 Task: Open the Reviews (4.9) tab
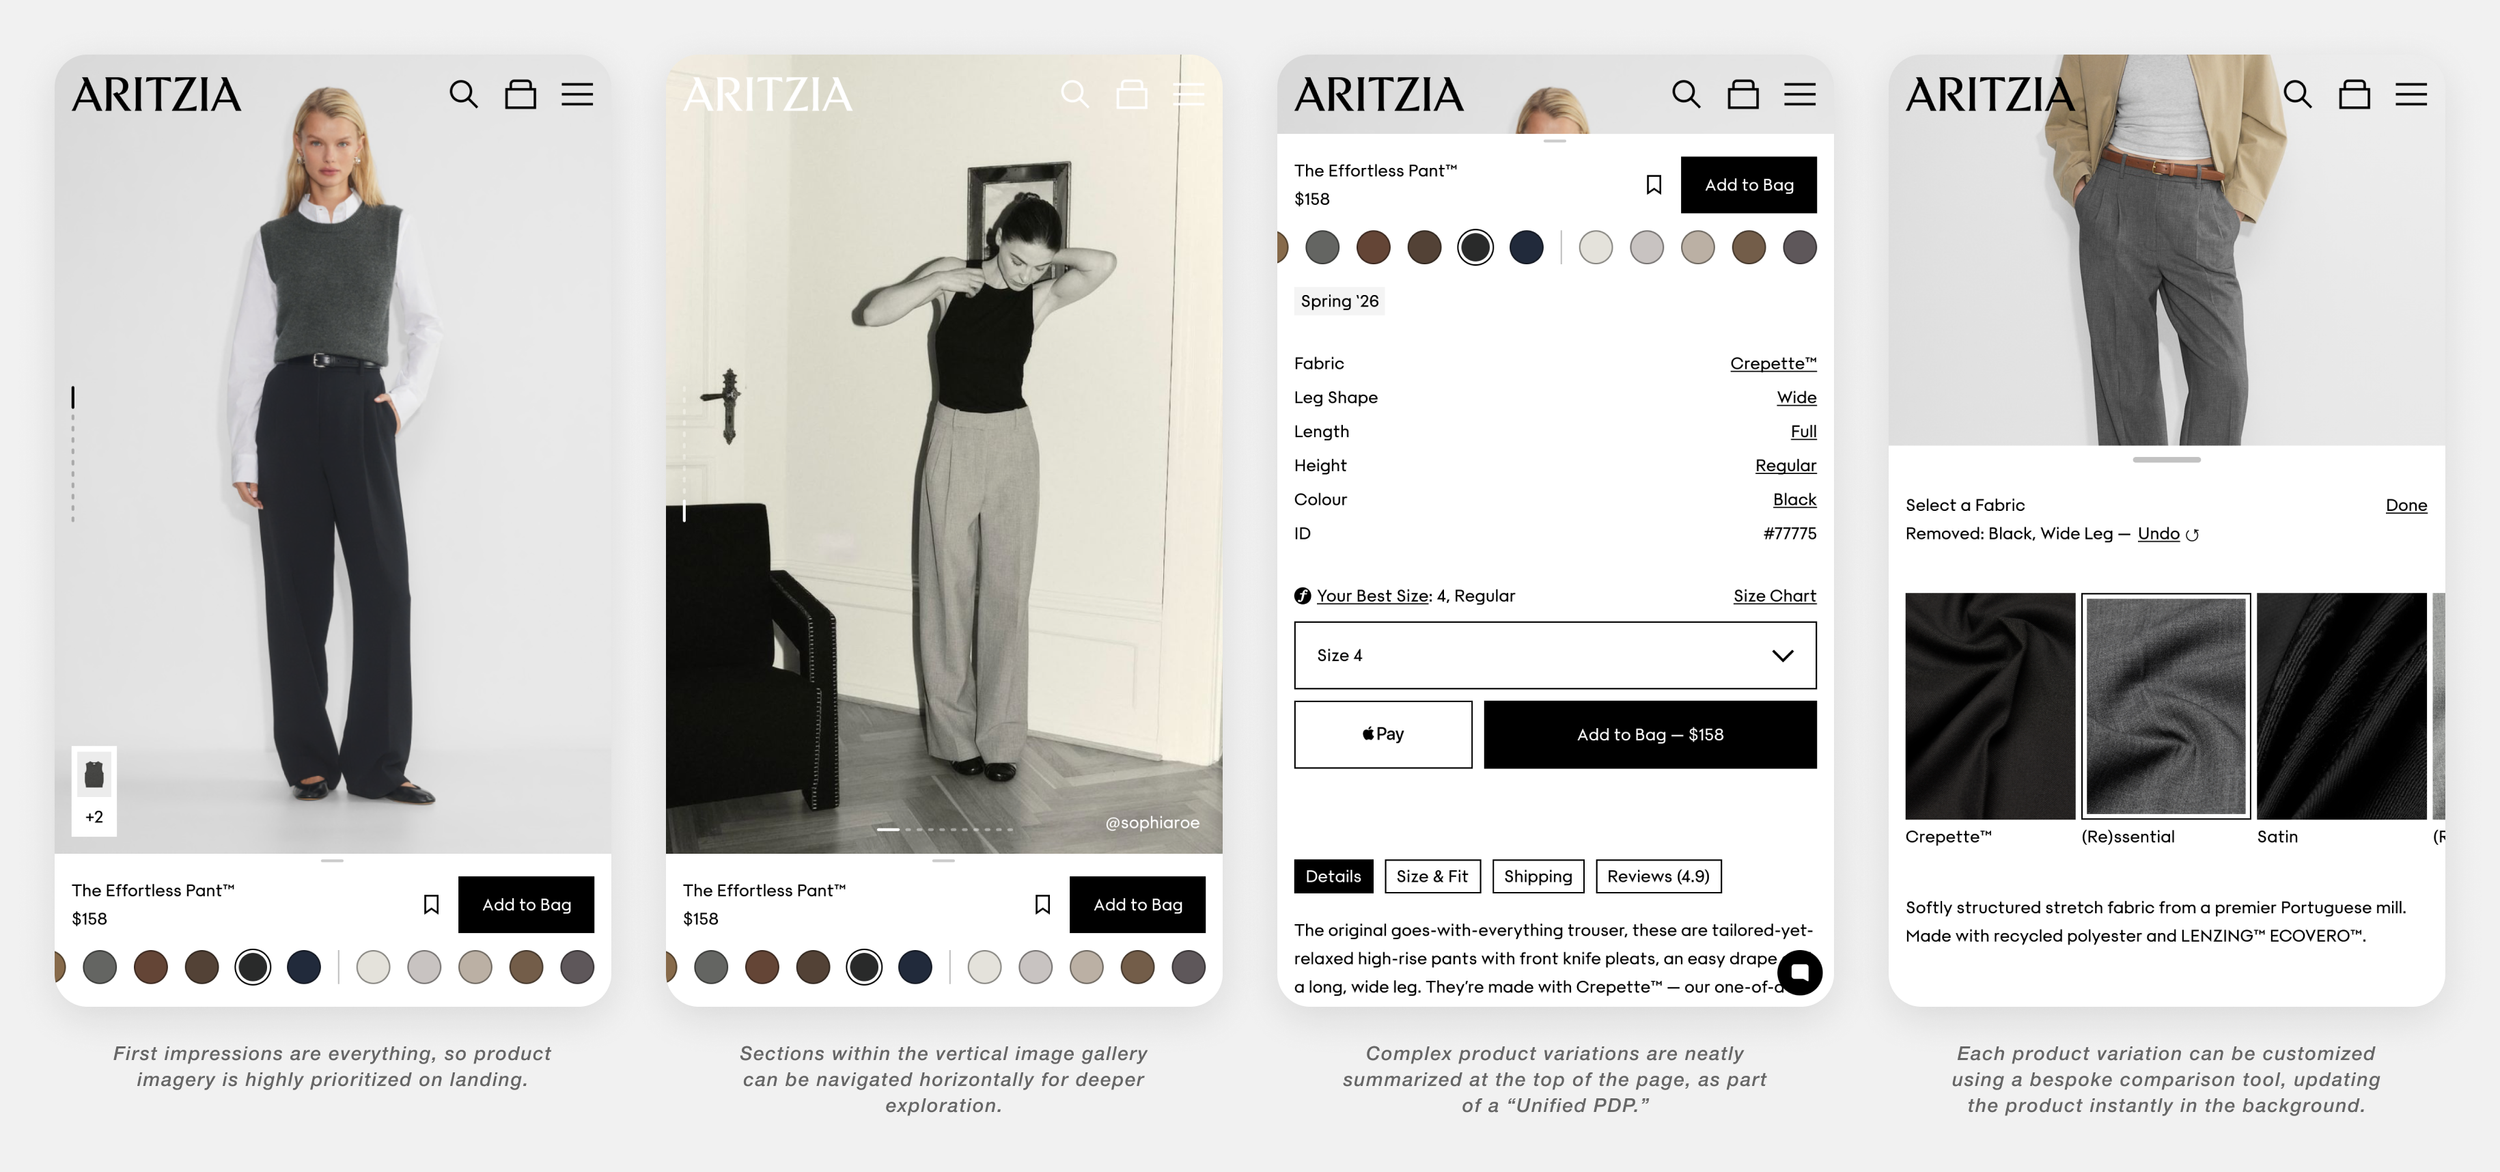click(x=1658, y=876)
